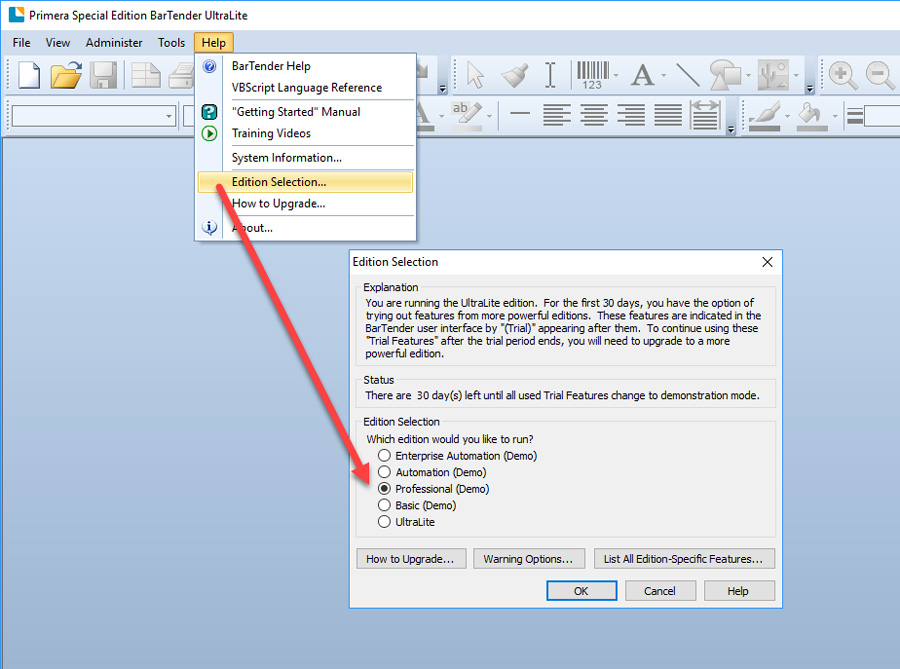Screen dimensions: 900x669
Task: Align text center
Action: point(593,115)
